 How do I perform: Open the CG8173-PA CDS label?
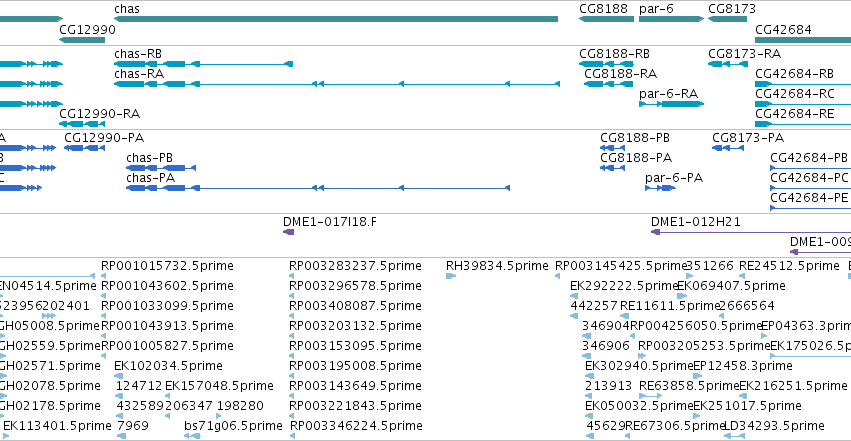coord(748,138)
